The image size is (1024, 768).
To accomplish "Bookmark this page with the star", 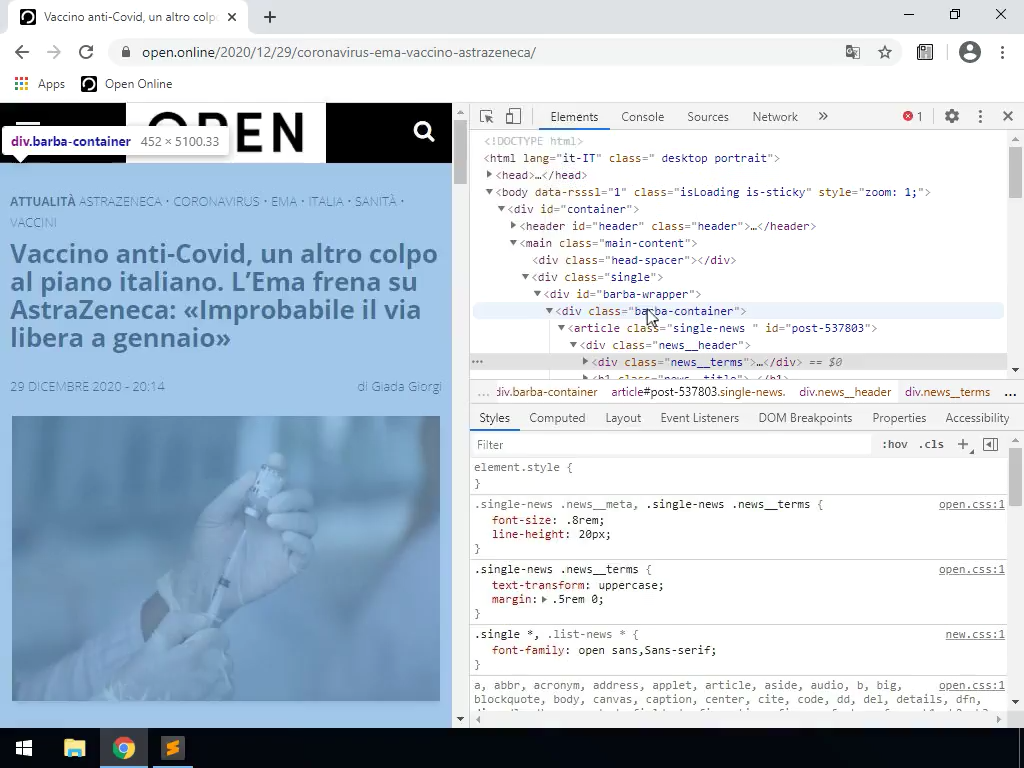I will [885, 52].
